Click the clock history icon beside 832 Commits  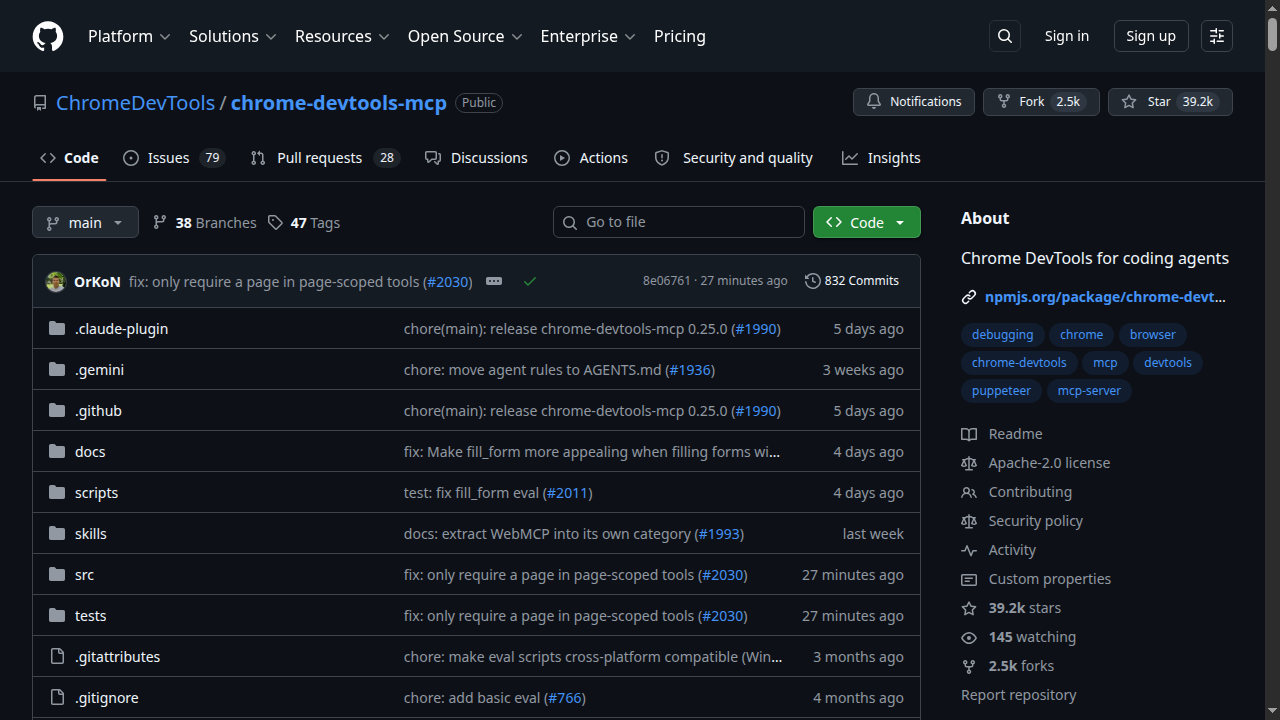point(813,281)
